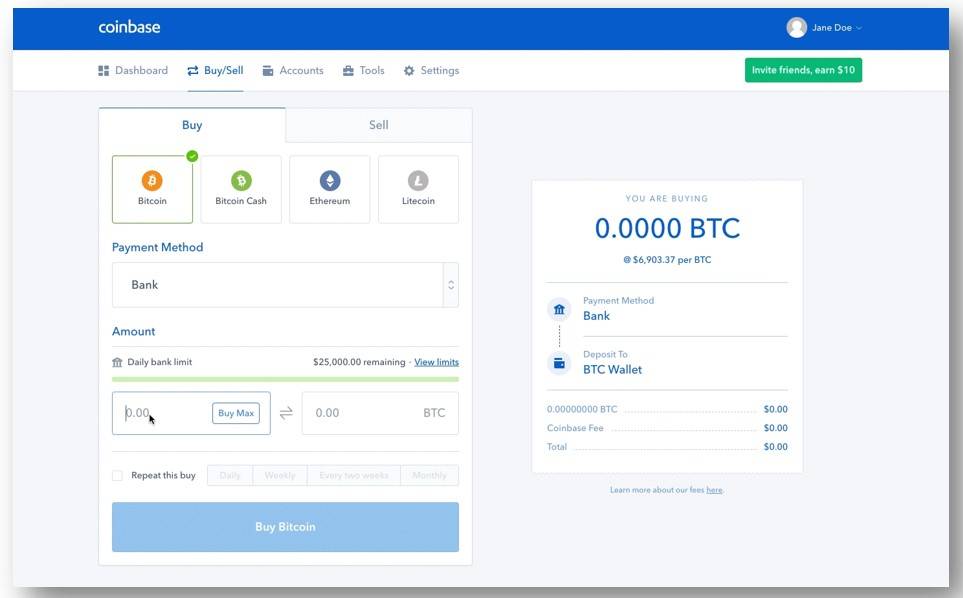Select the Bitcoin currency icon
963x598 pixels.
tap(152, 181)
